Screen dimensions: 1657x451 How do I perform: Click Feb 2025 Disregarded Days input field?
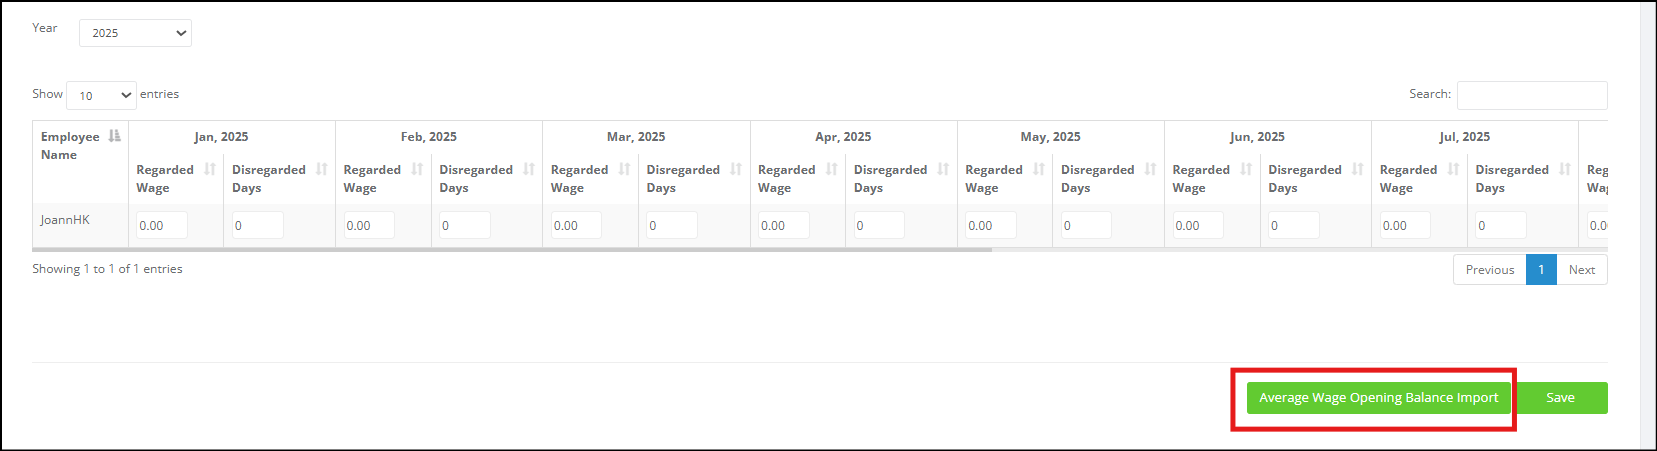pos(465,225)
